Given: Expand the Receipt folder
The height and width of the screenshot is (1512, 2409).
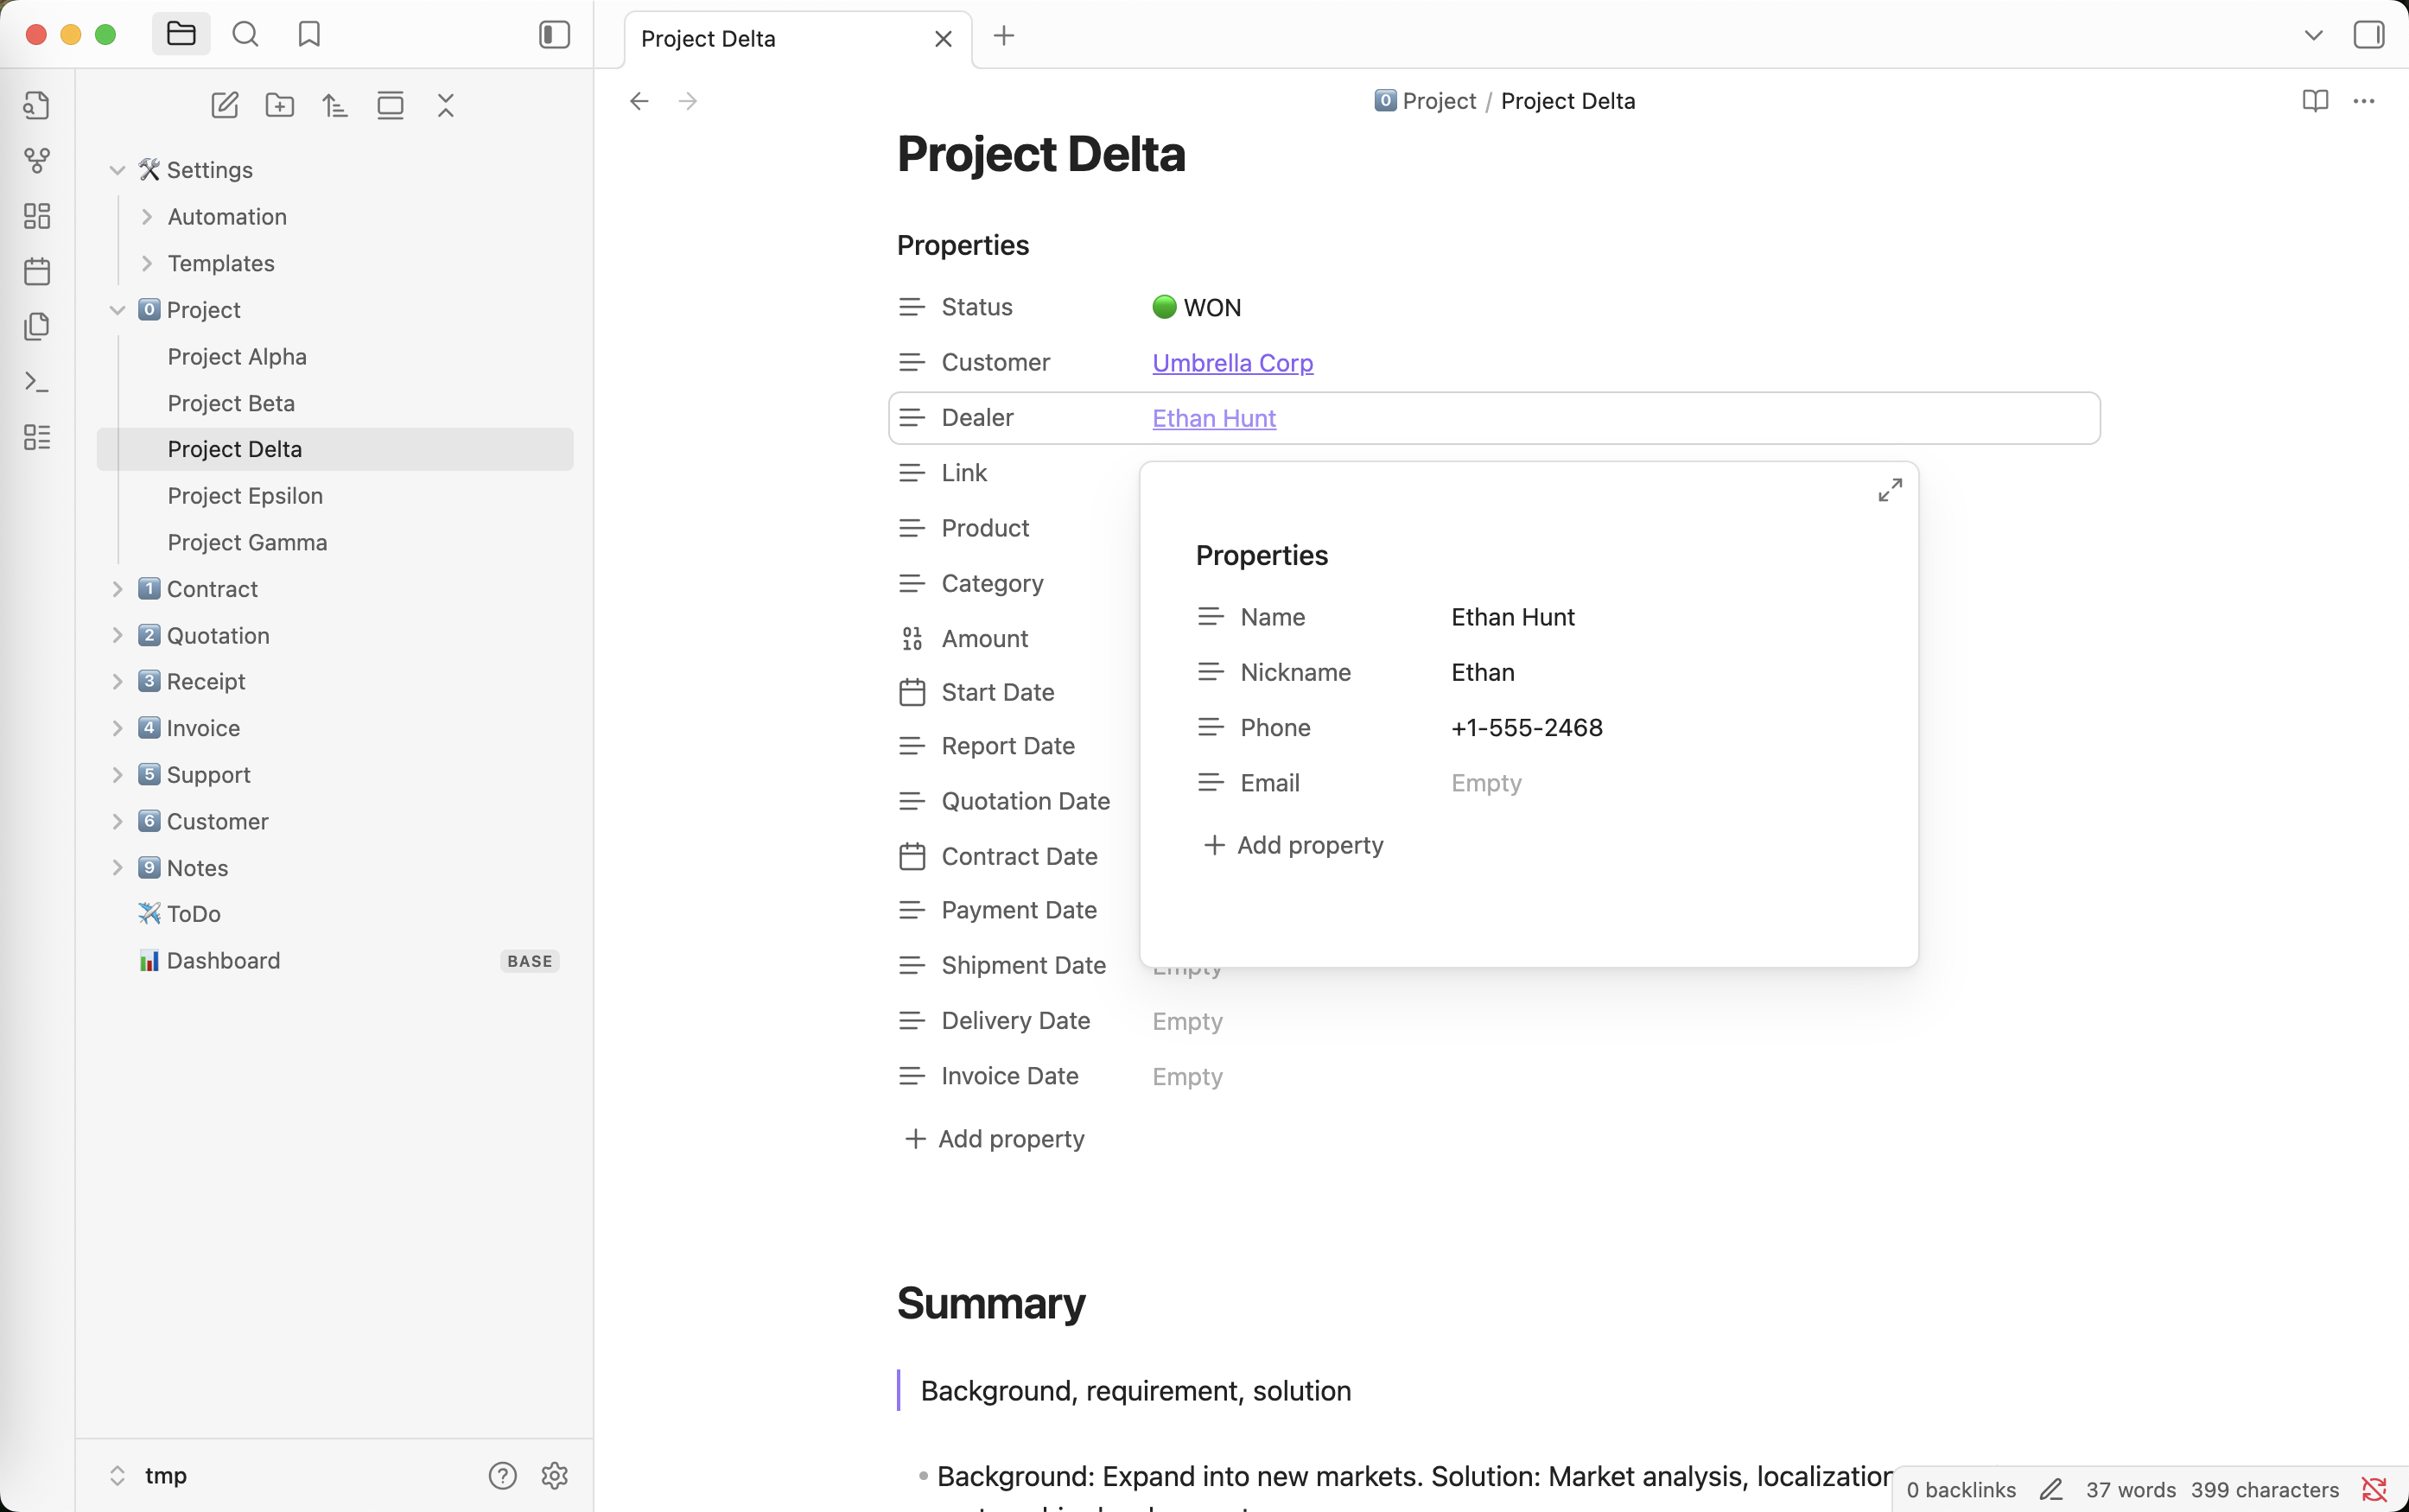Looking at the screenshot, I should (x=117, y=682).
